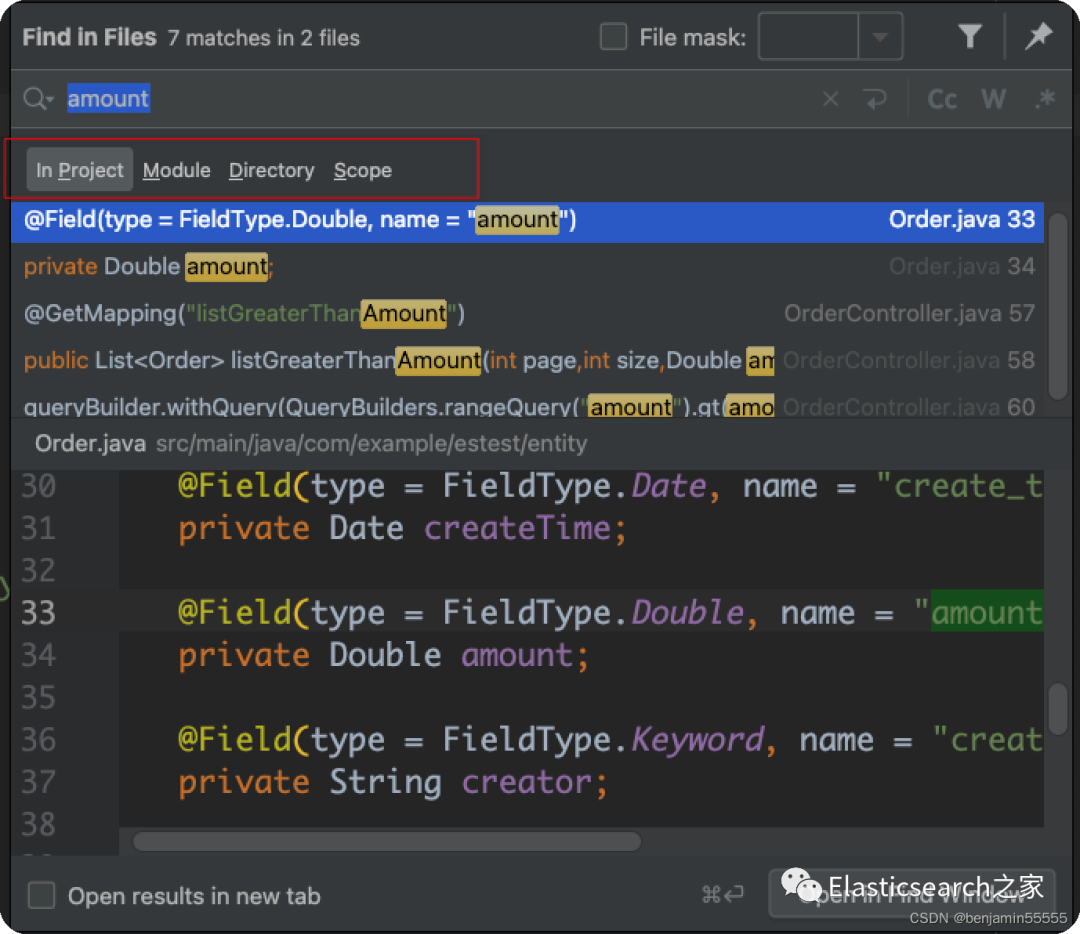Select result public List<Order> line 58
Viewport: 1080px width, 934px height.
[x=527, y=360]
